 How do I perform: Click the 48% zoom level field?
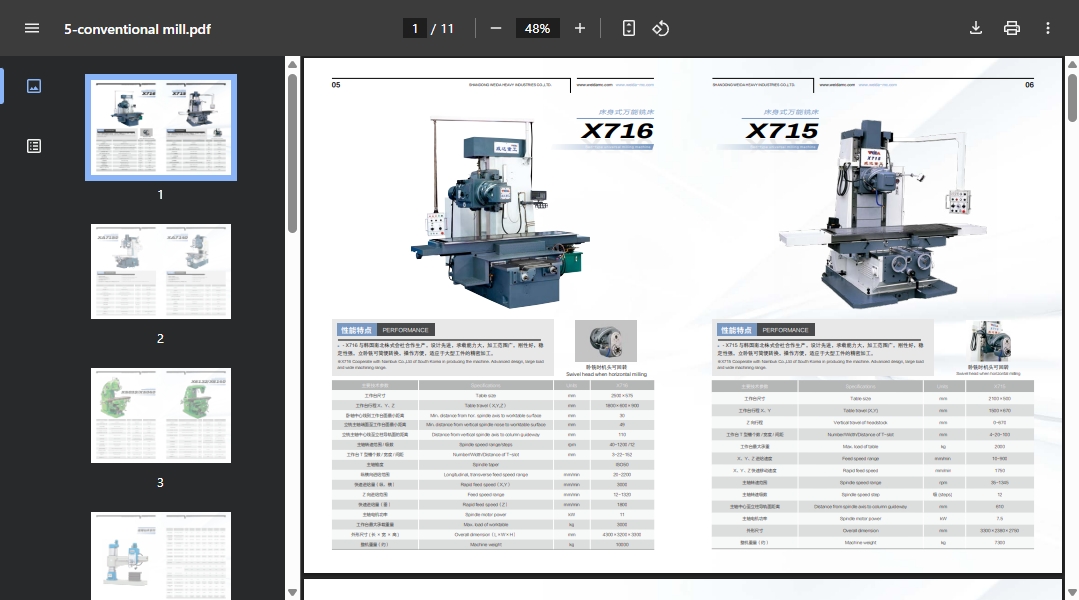(538, 28)
